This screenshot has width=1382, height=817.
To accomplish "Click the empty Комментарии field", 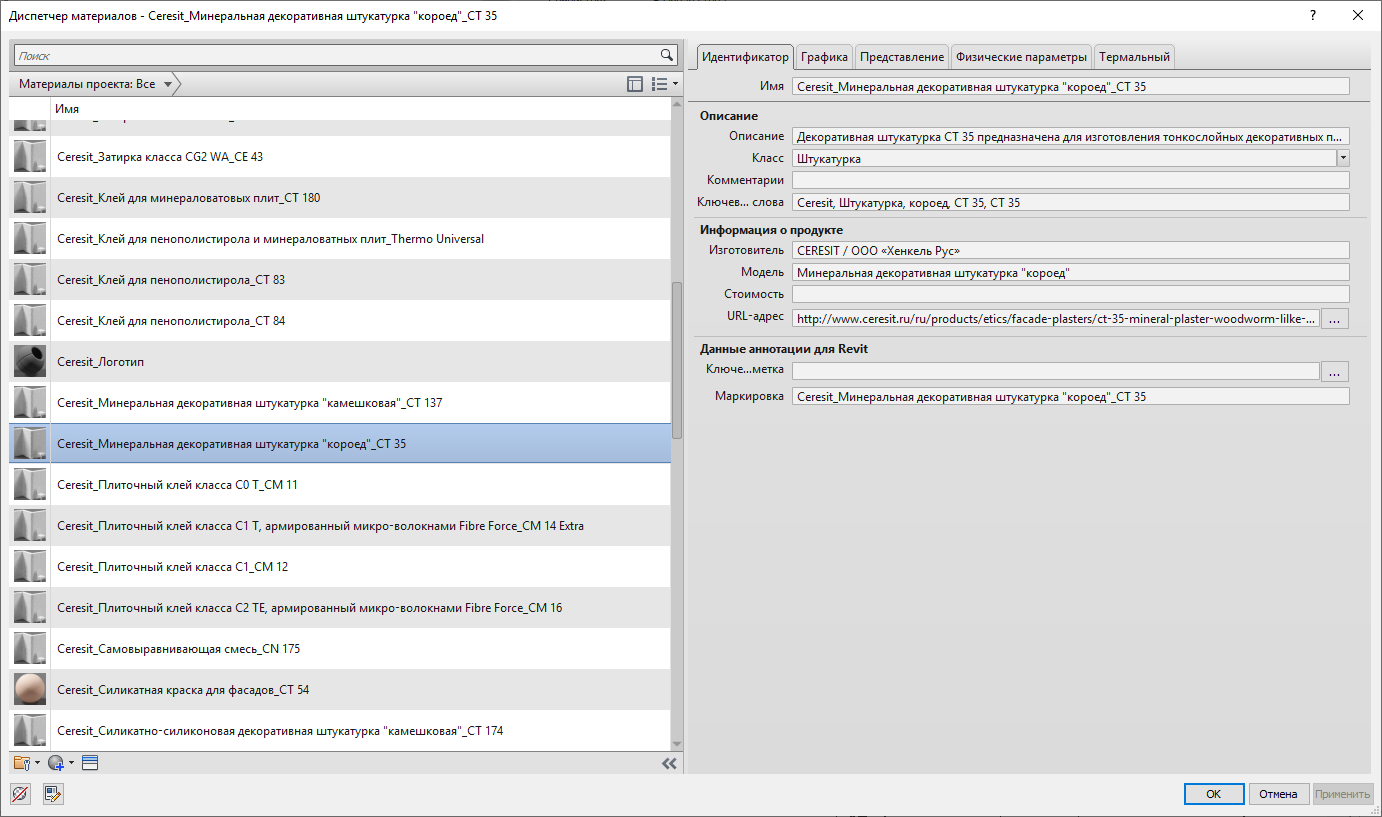I will click(x=1070, y=180).
